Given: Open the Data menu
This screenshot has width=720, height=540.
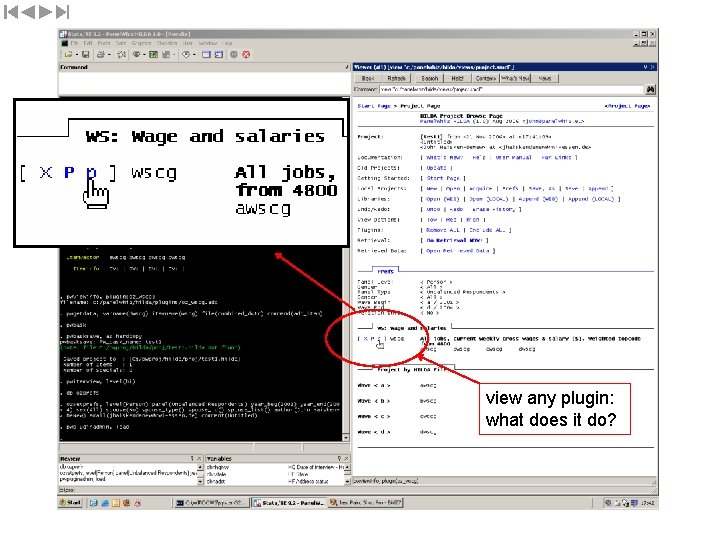Looking at the screenshot, I should 121,43.
